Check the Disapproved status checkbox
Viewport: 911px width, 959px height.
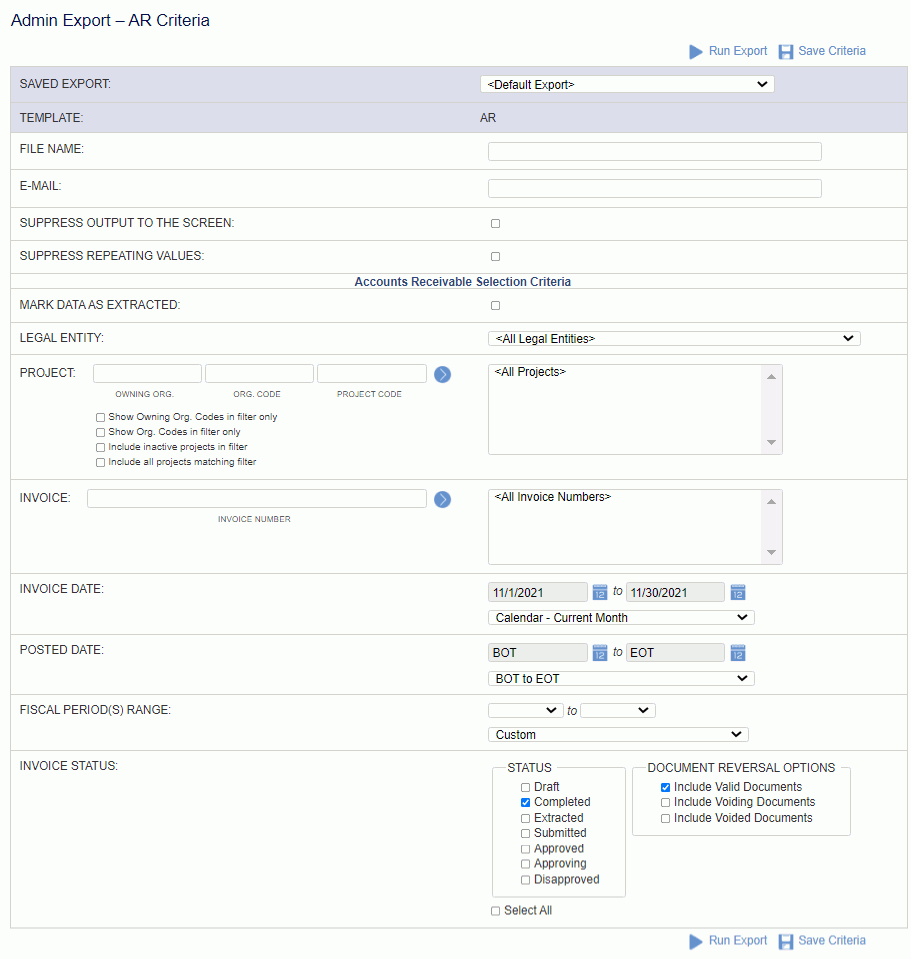[525, 880]
